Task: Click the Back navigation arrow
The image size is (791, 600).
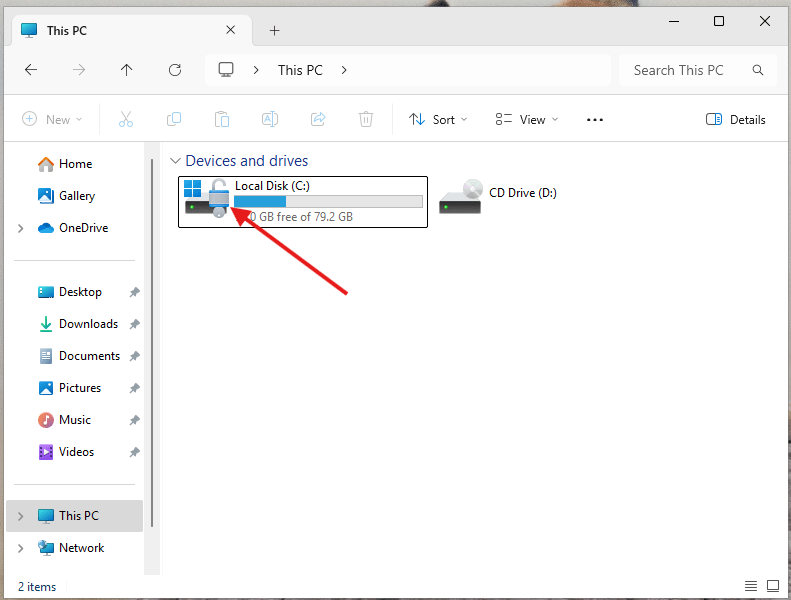Action: [x=31, y=70]
